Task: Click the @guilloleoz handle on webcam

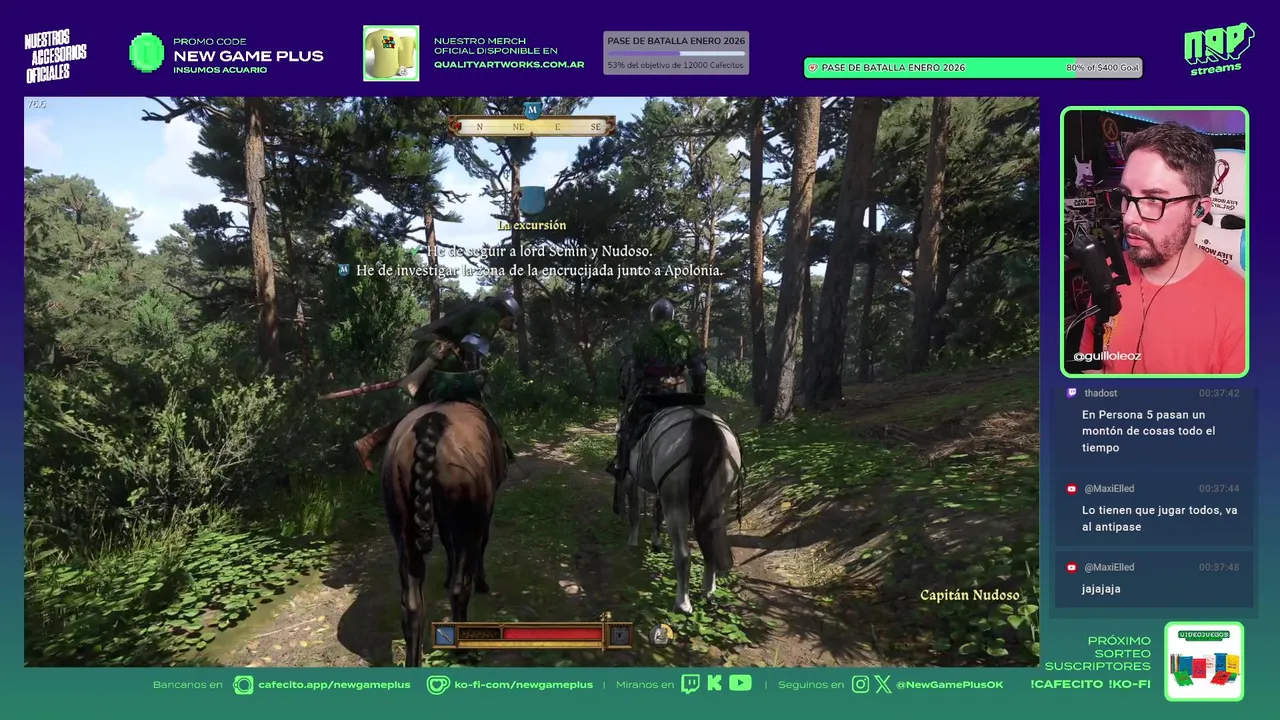Action: 1106,356
